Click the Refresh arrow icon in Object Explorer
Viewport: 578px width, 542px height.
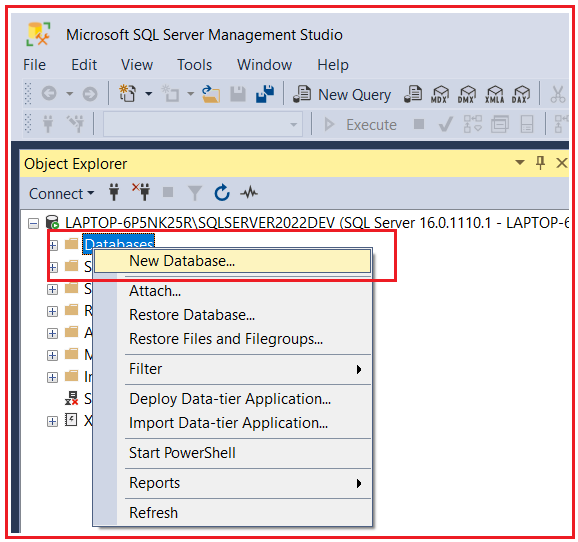click(222, 192)
